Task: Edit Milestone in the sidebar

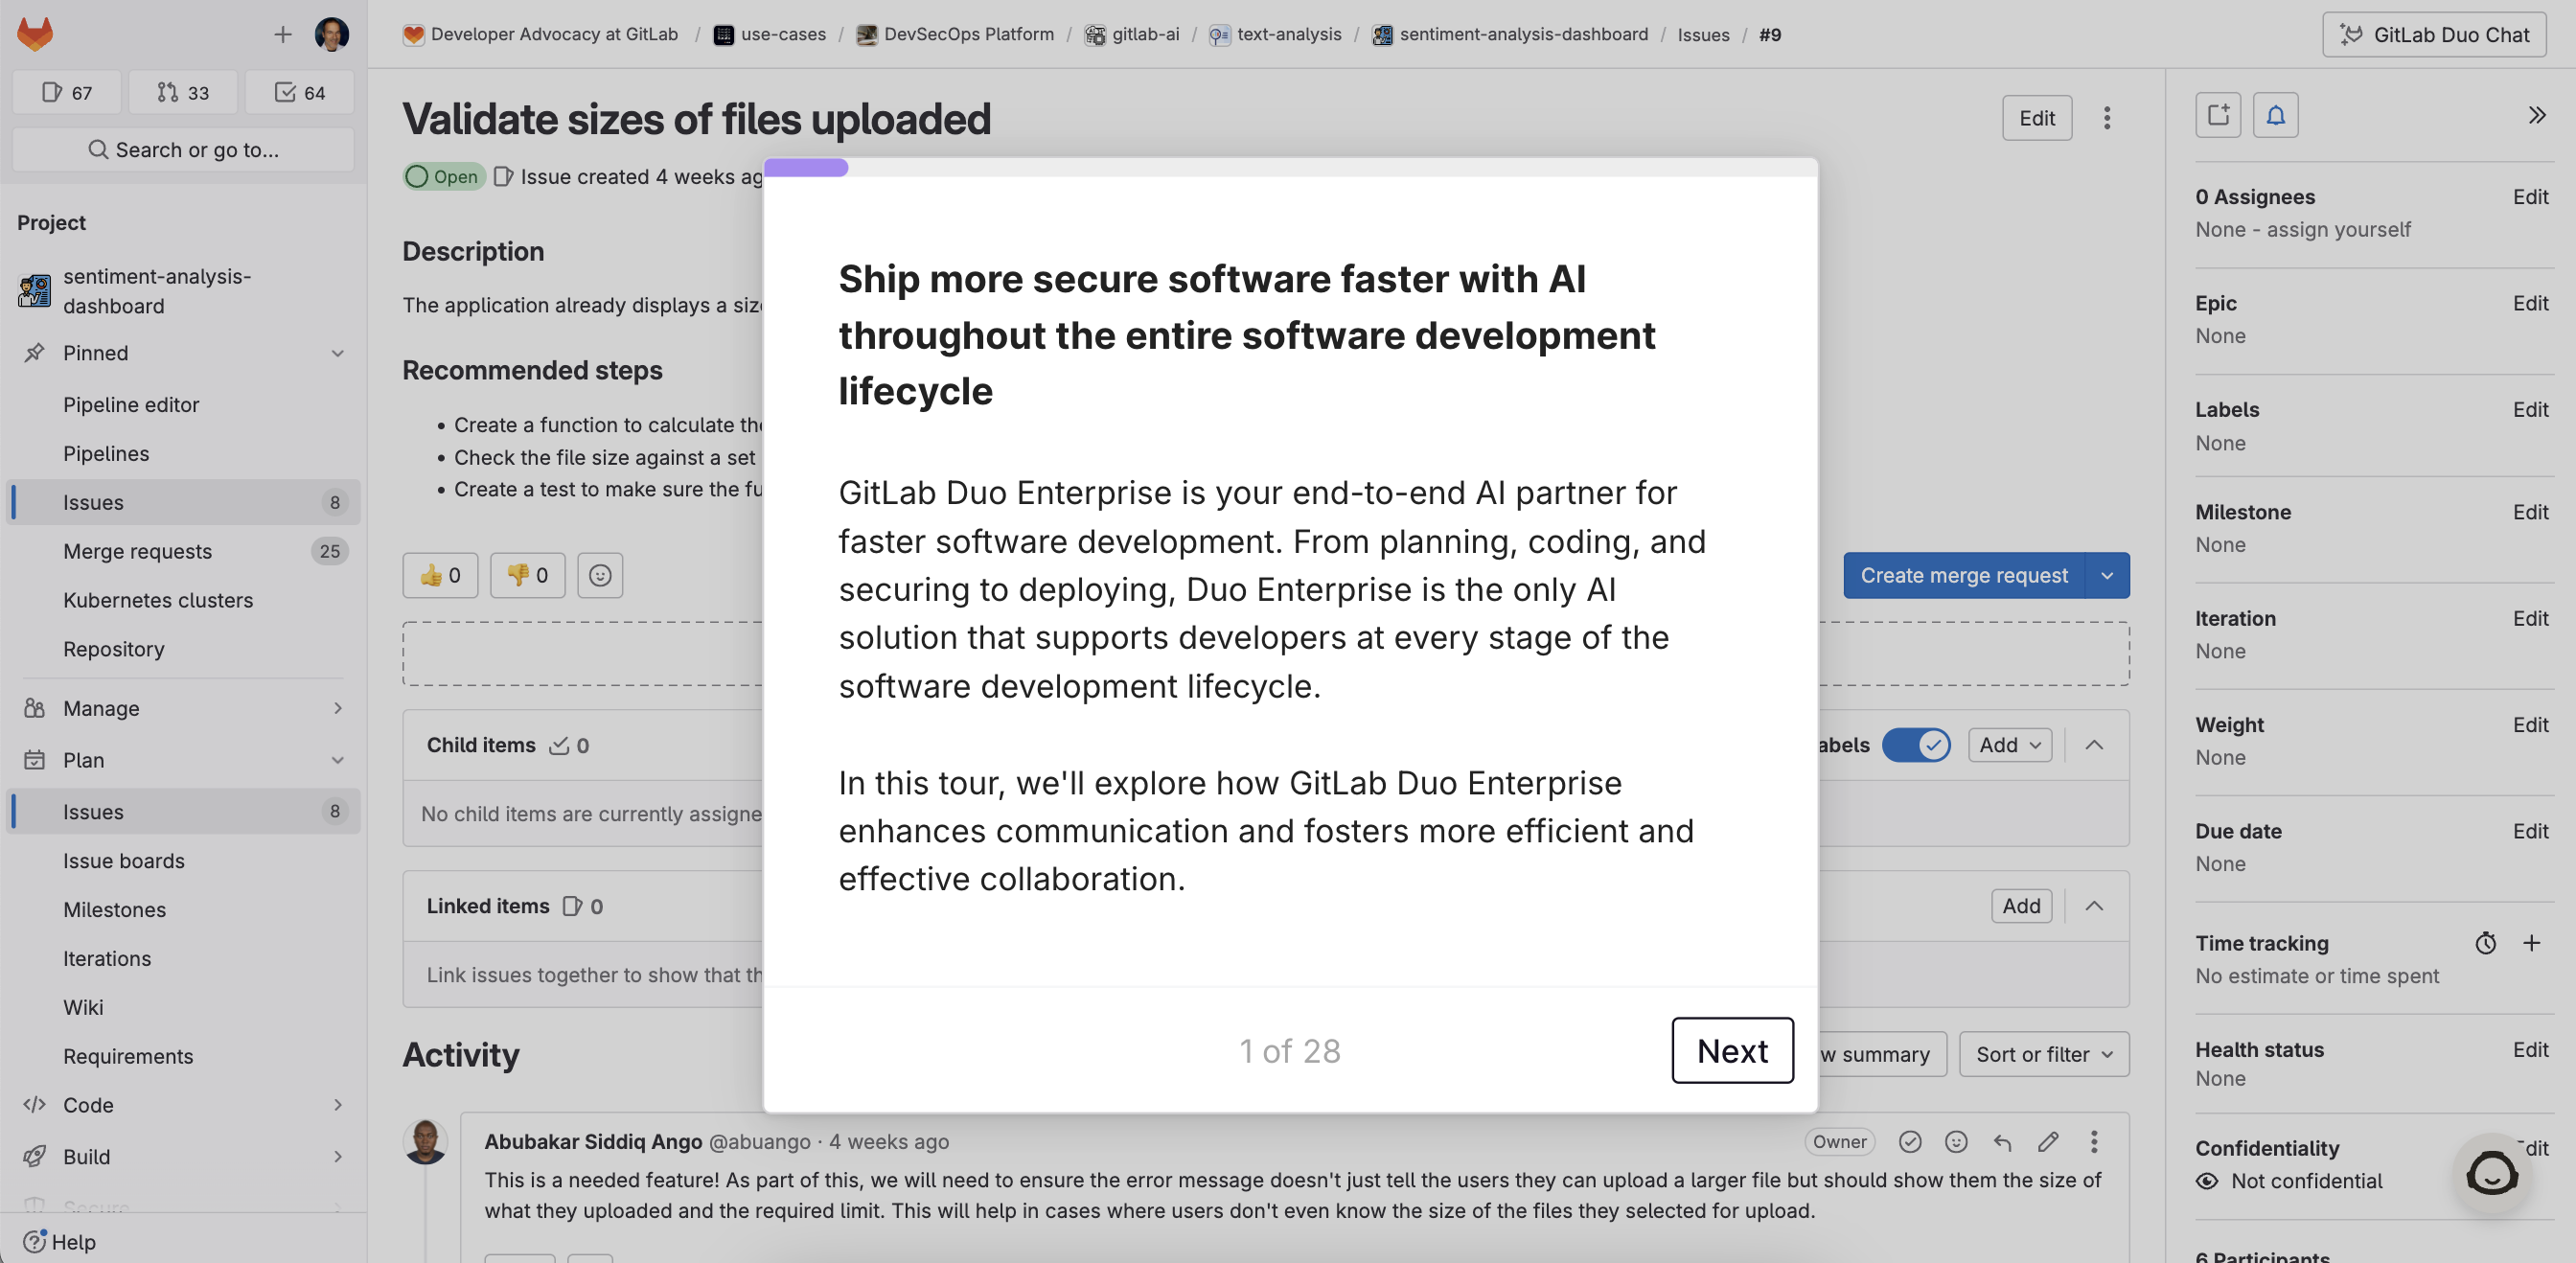Action: (x=2530, y=512)
